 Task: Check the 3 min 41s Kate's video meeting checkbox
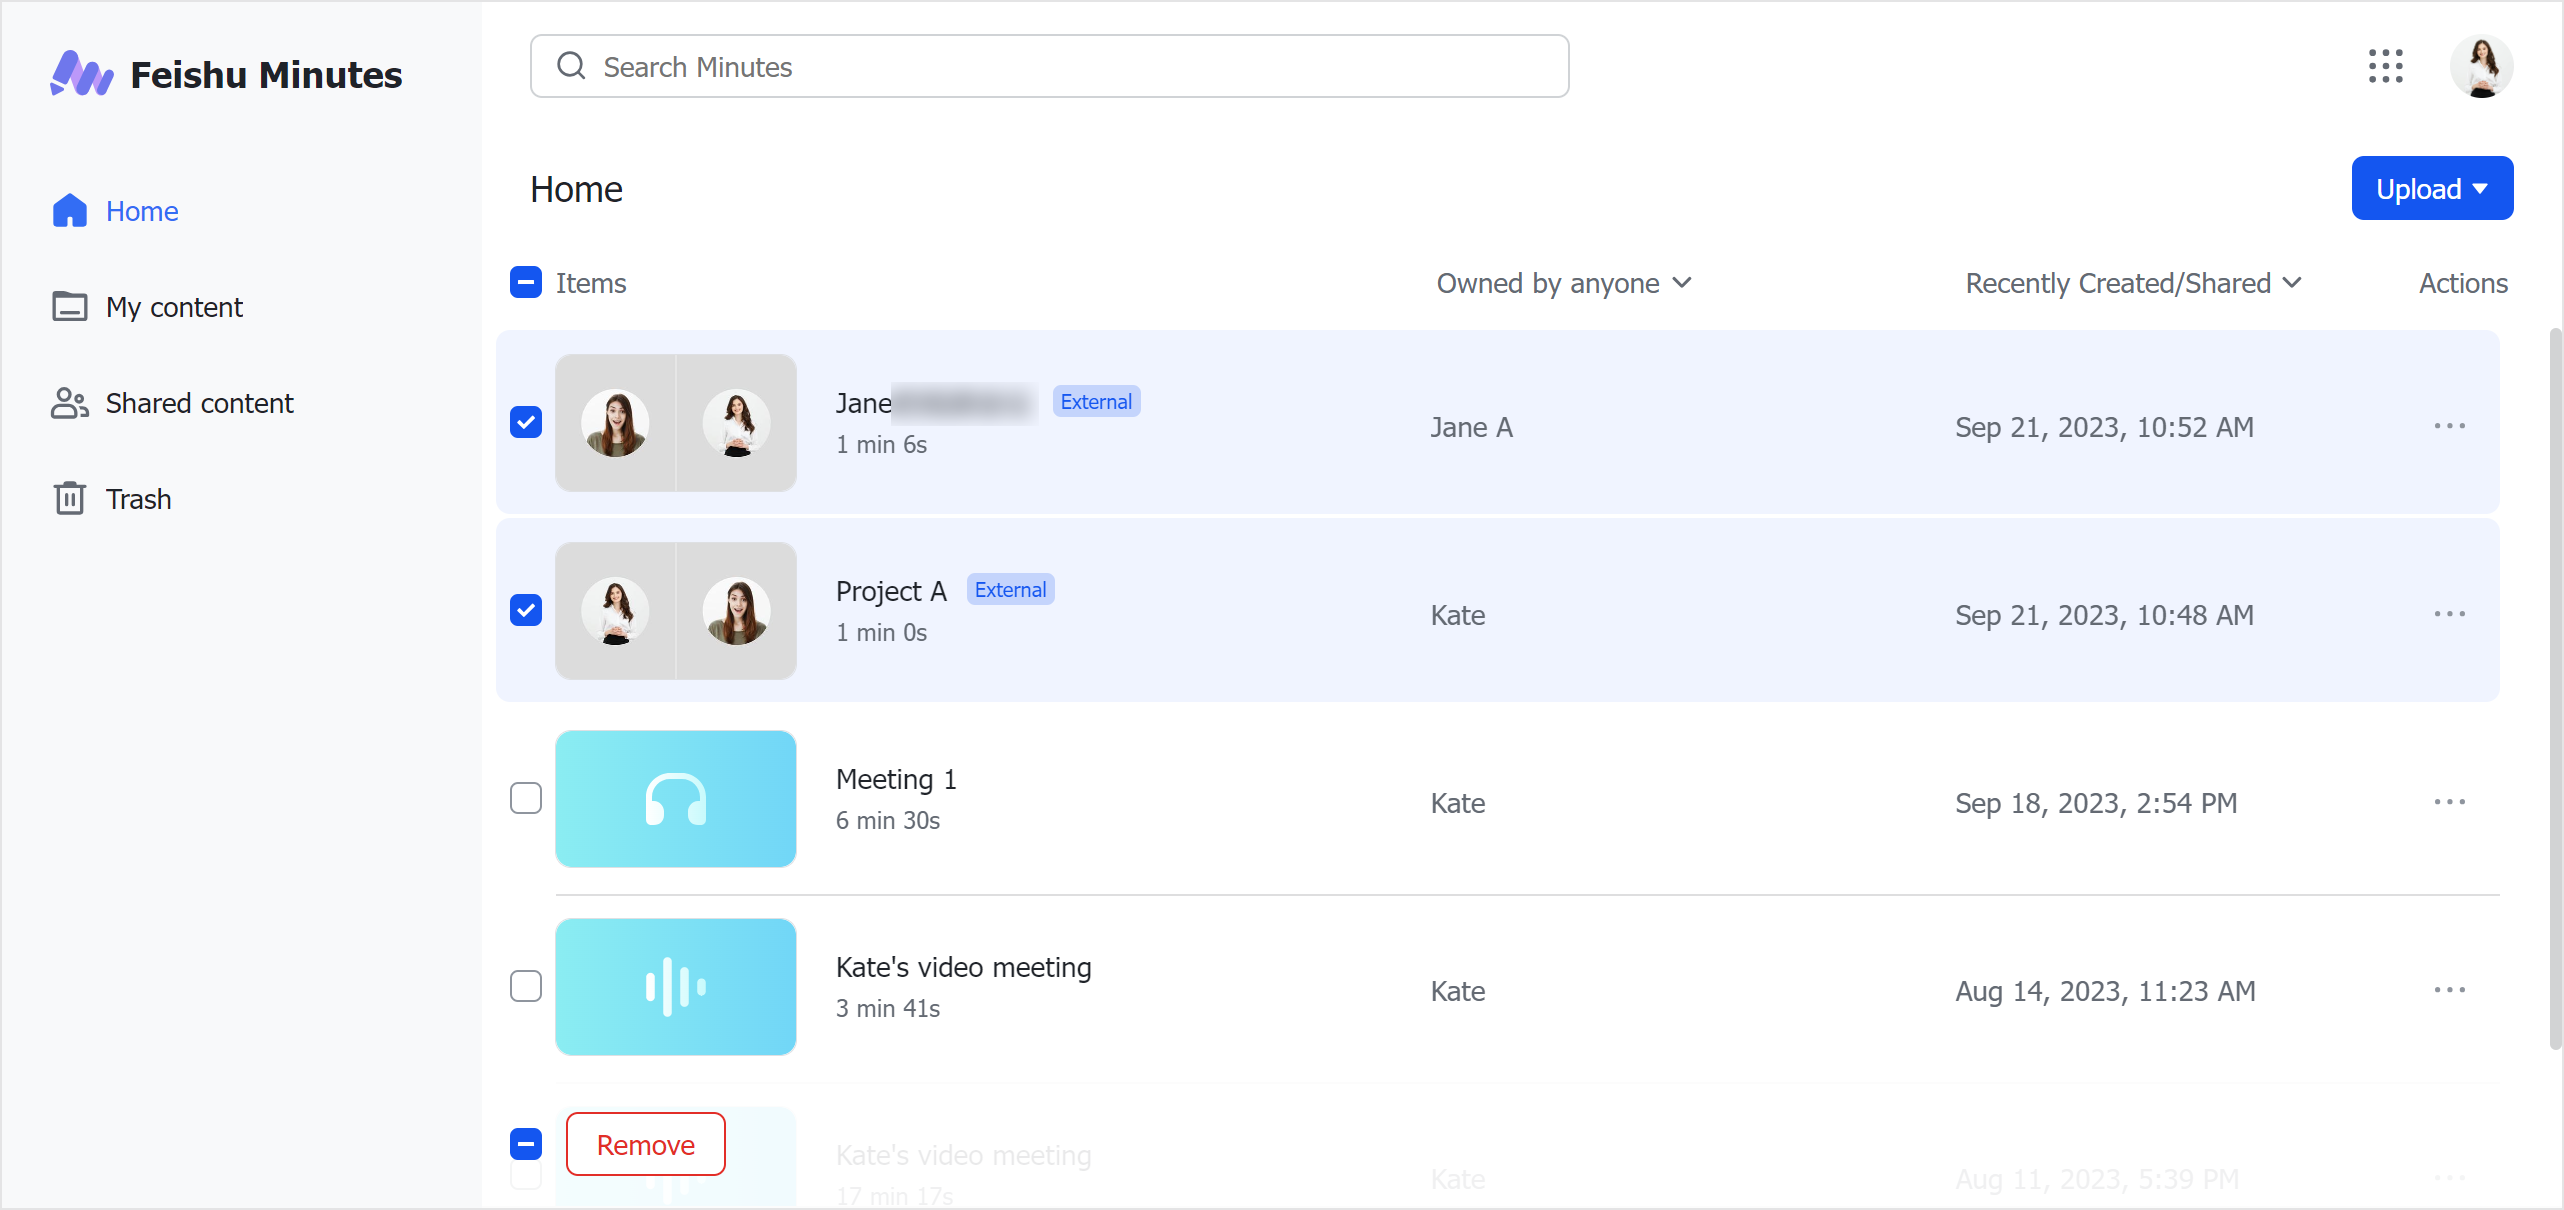point(526,986)
